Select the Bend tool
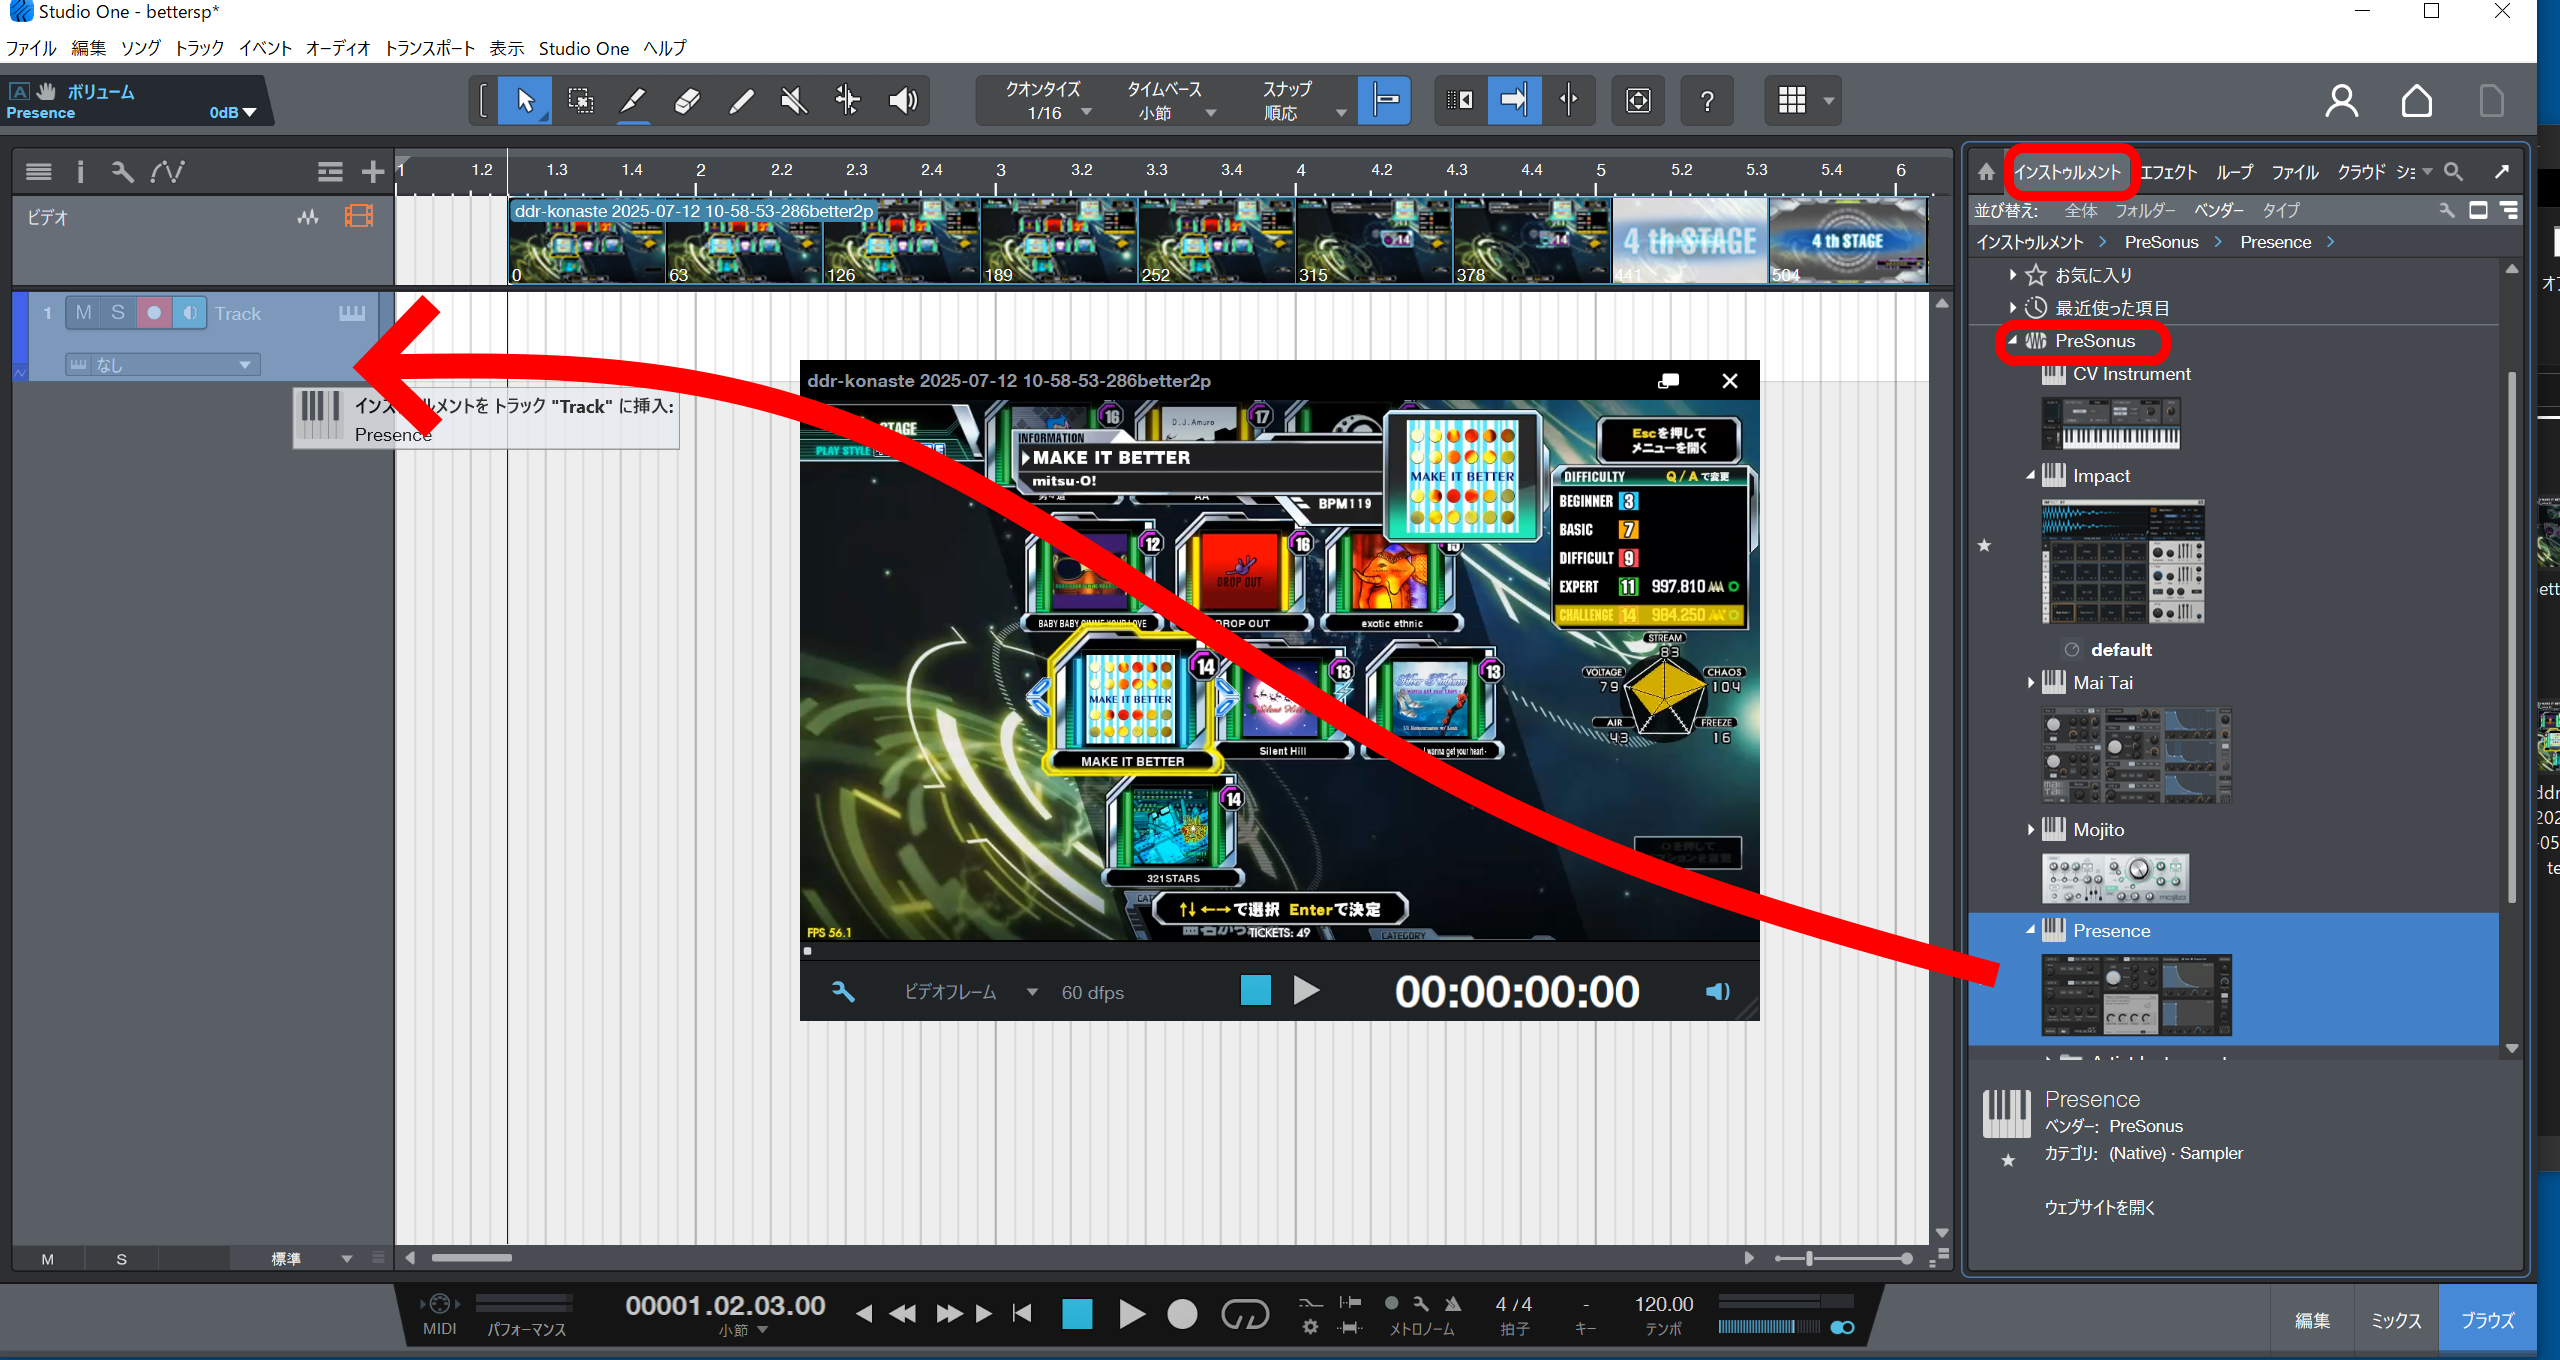This screenshot has width=2560, height=1360. pyautogui.click(x=847, y=100)
